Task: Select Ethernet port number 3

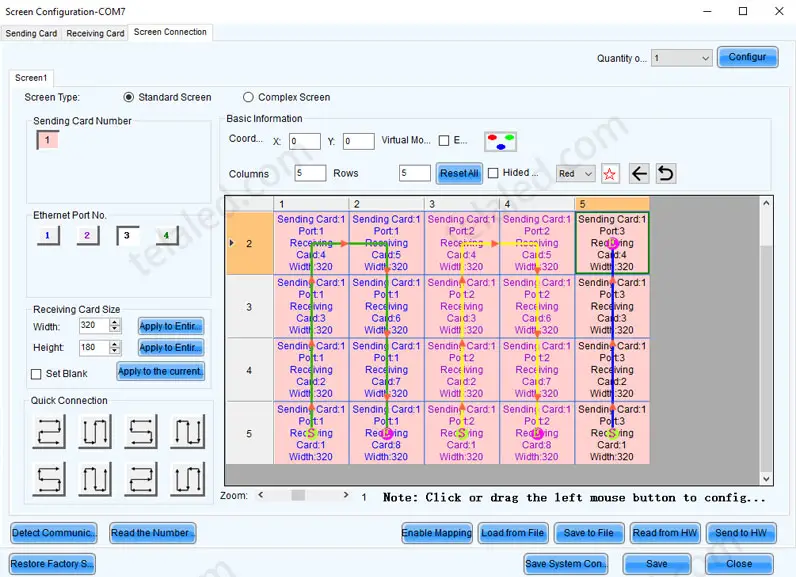Action: pos(127,235)
